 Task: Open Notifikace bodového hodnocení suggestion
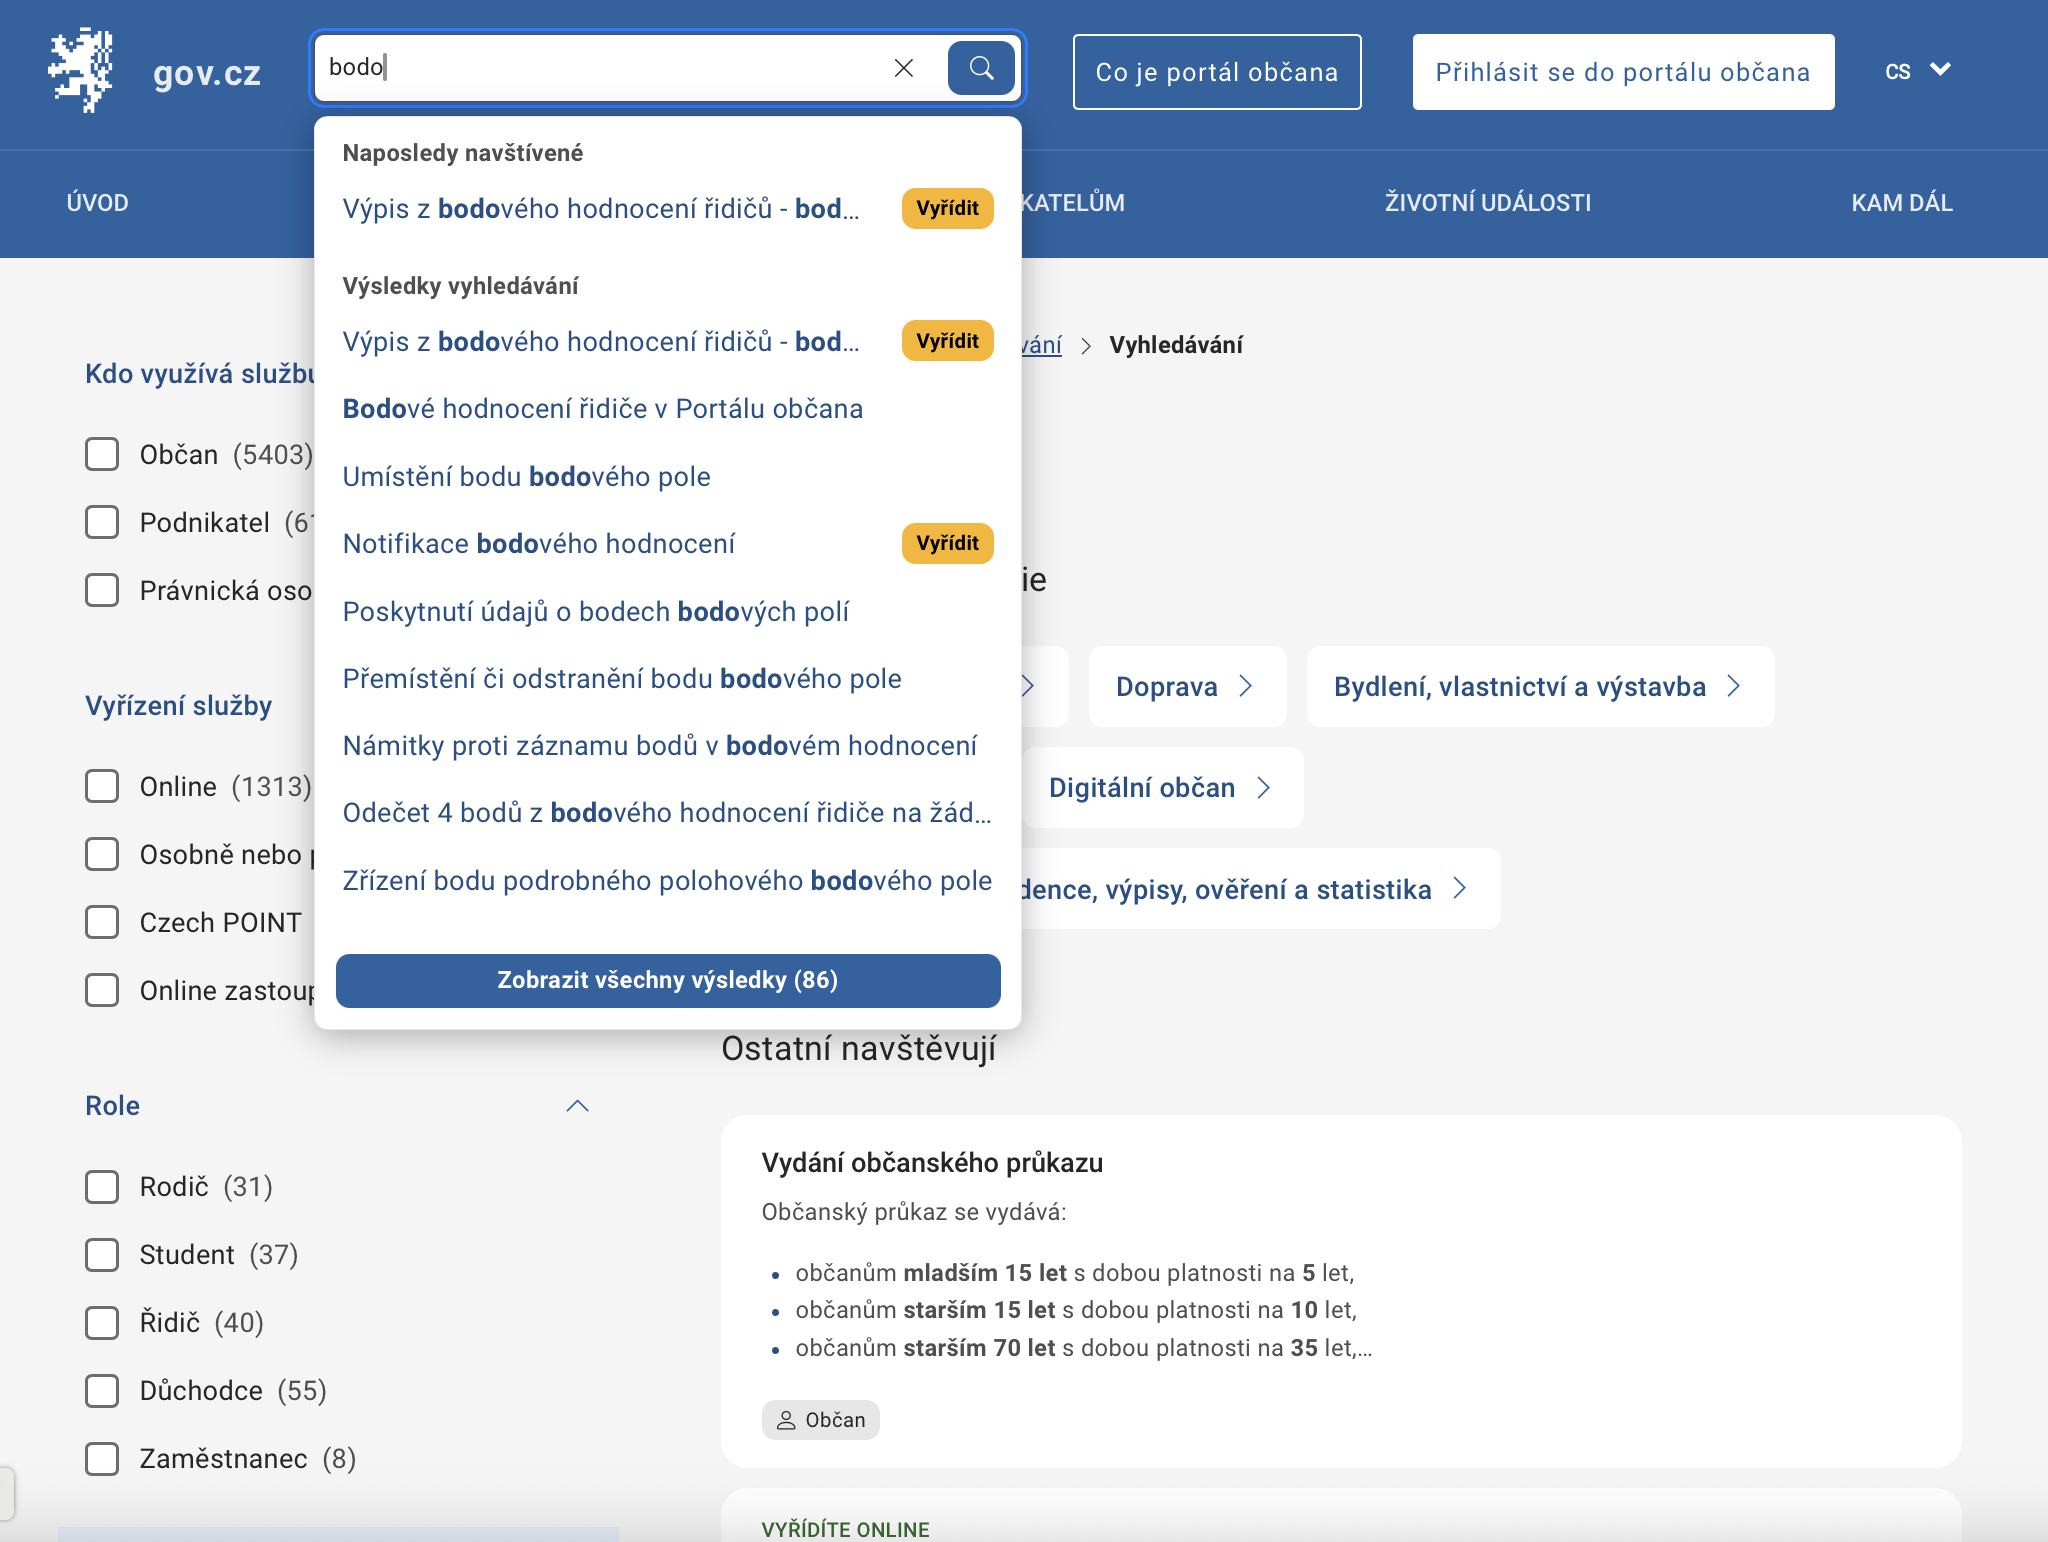point(539,543)
